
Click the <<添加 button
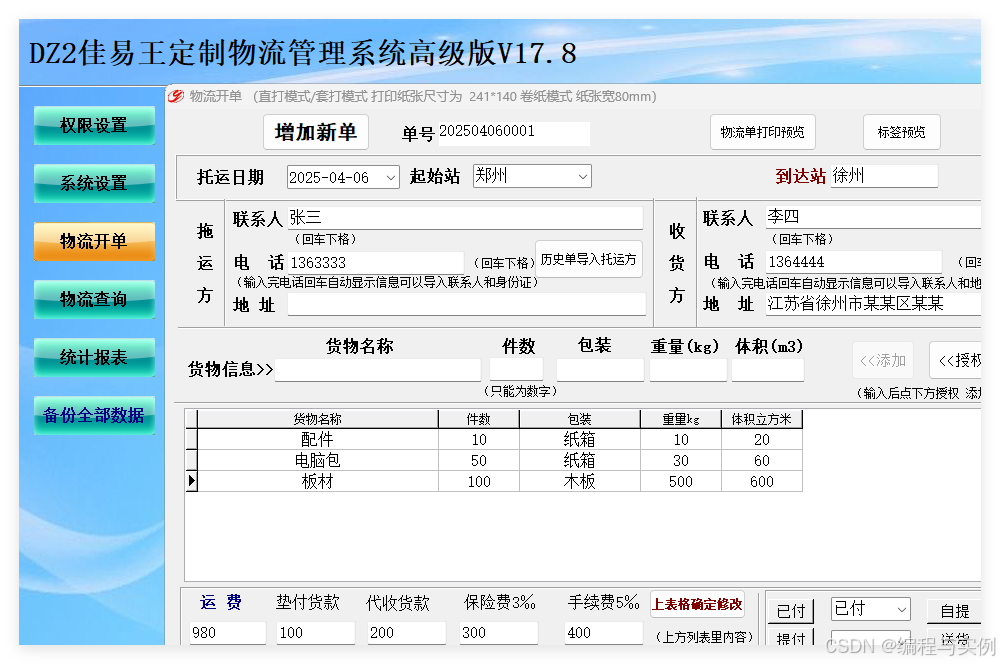coord(883,360)
